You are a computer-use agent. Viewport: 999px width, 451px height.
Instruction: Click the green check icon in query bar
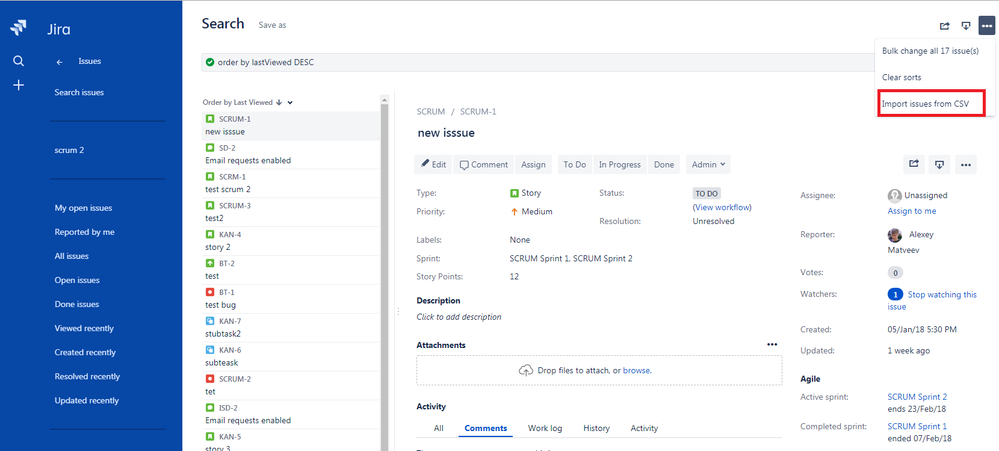tap(210, 62)
